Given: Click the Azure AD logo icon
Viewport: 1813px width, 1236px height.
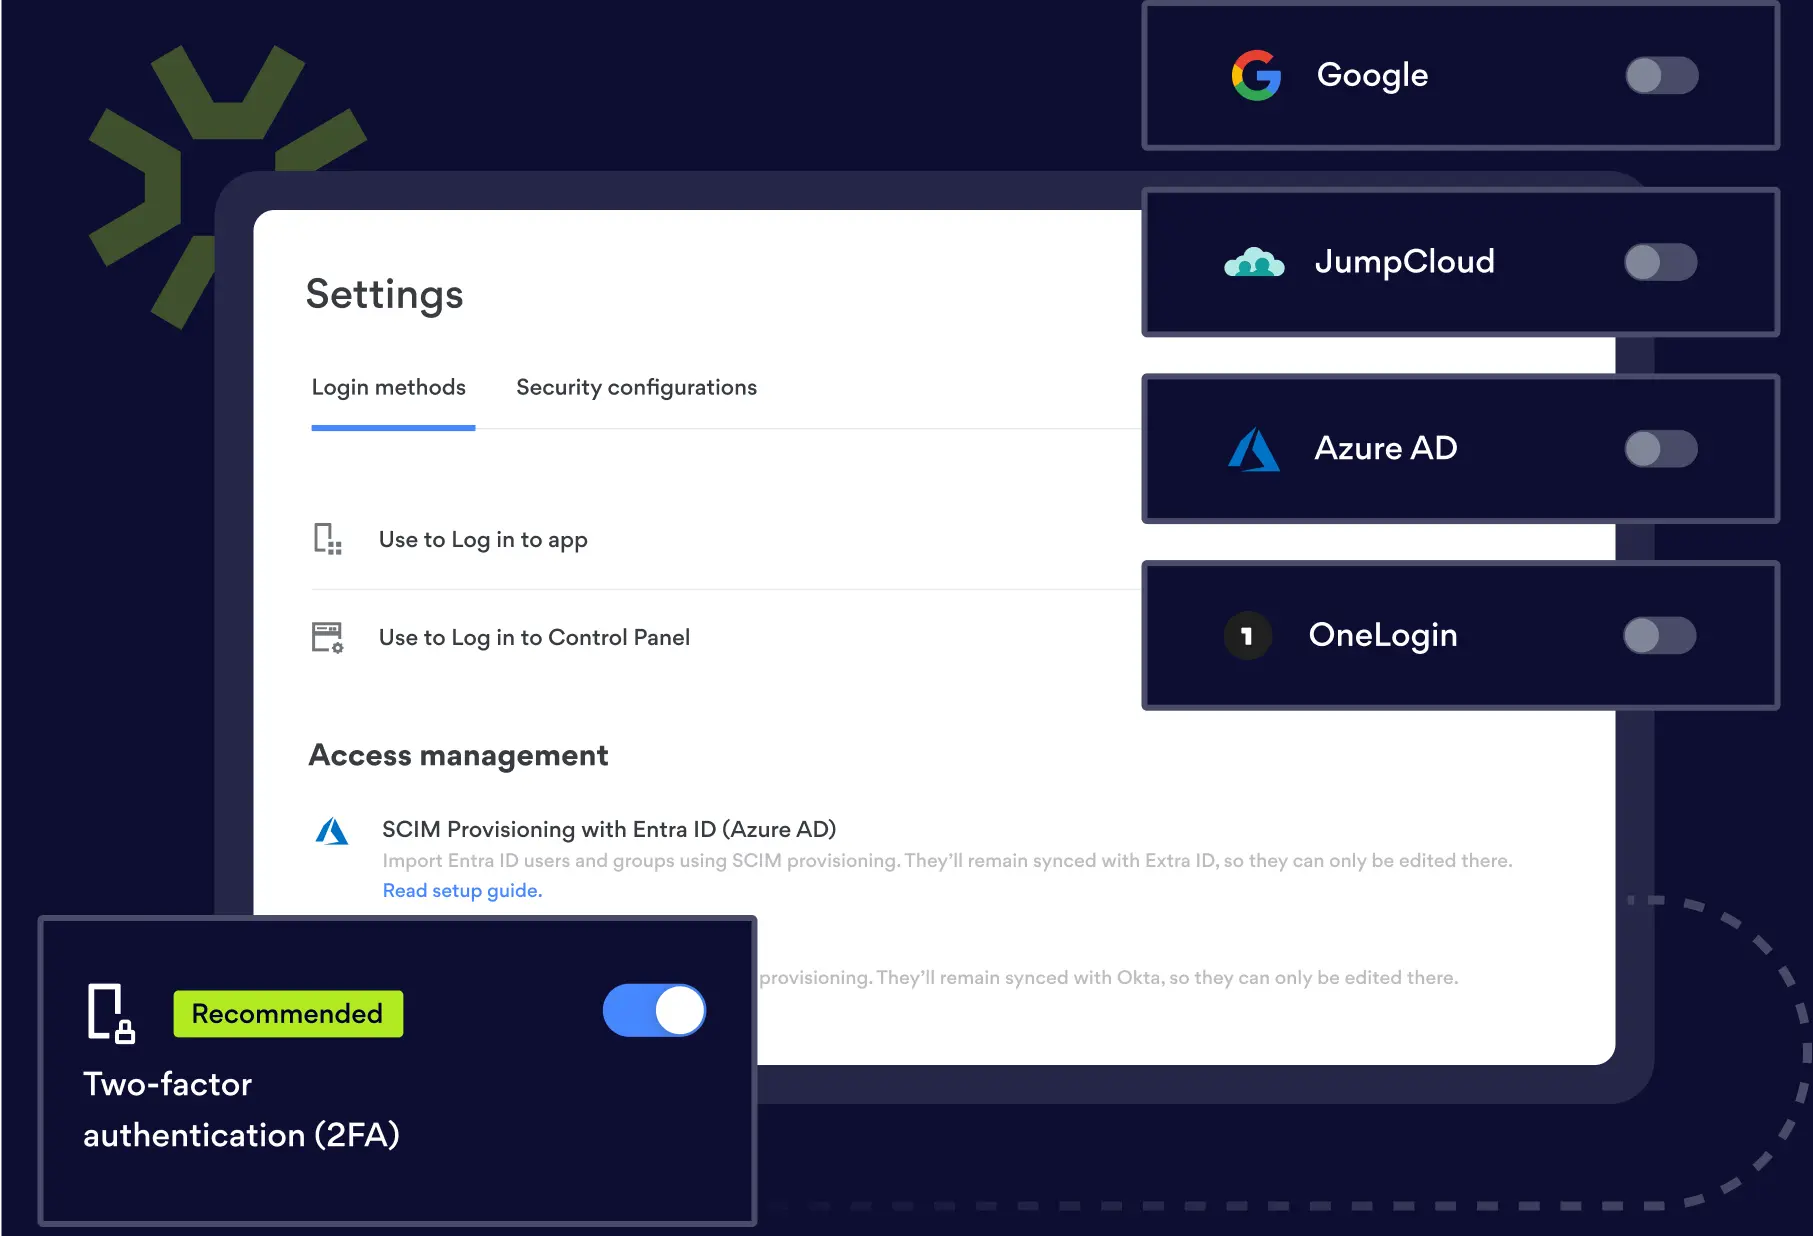Looking at the screenshot, I should [1253, 450].
